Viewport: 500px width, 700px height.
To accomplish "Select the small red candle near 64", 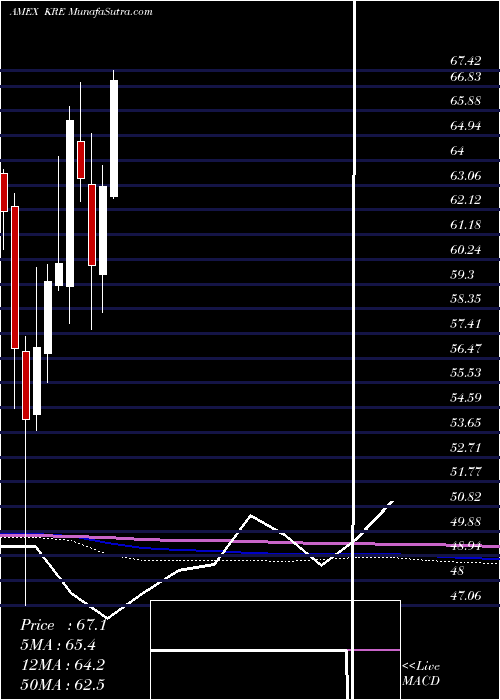I will pos(81,160).
